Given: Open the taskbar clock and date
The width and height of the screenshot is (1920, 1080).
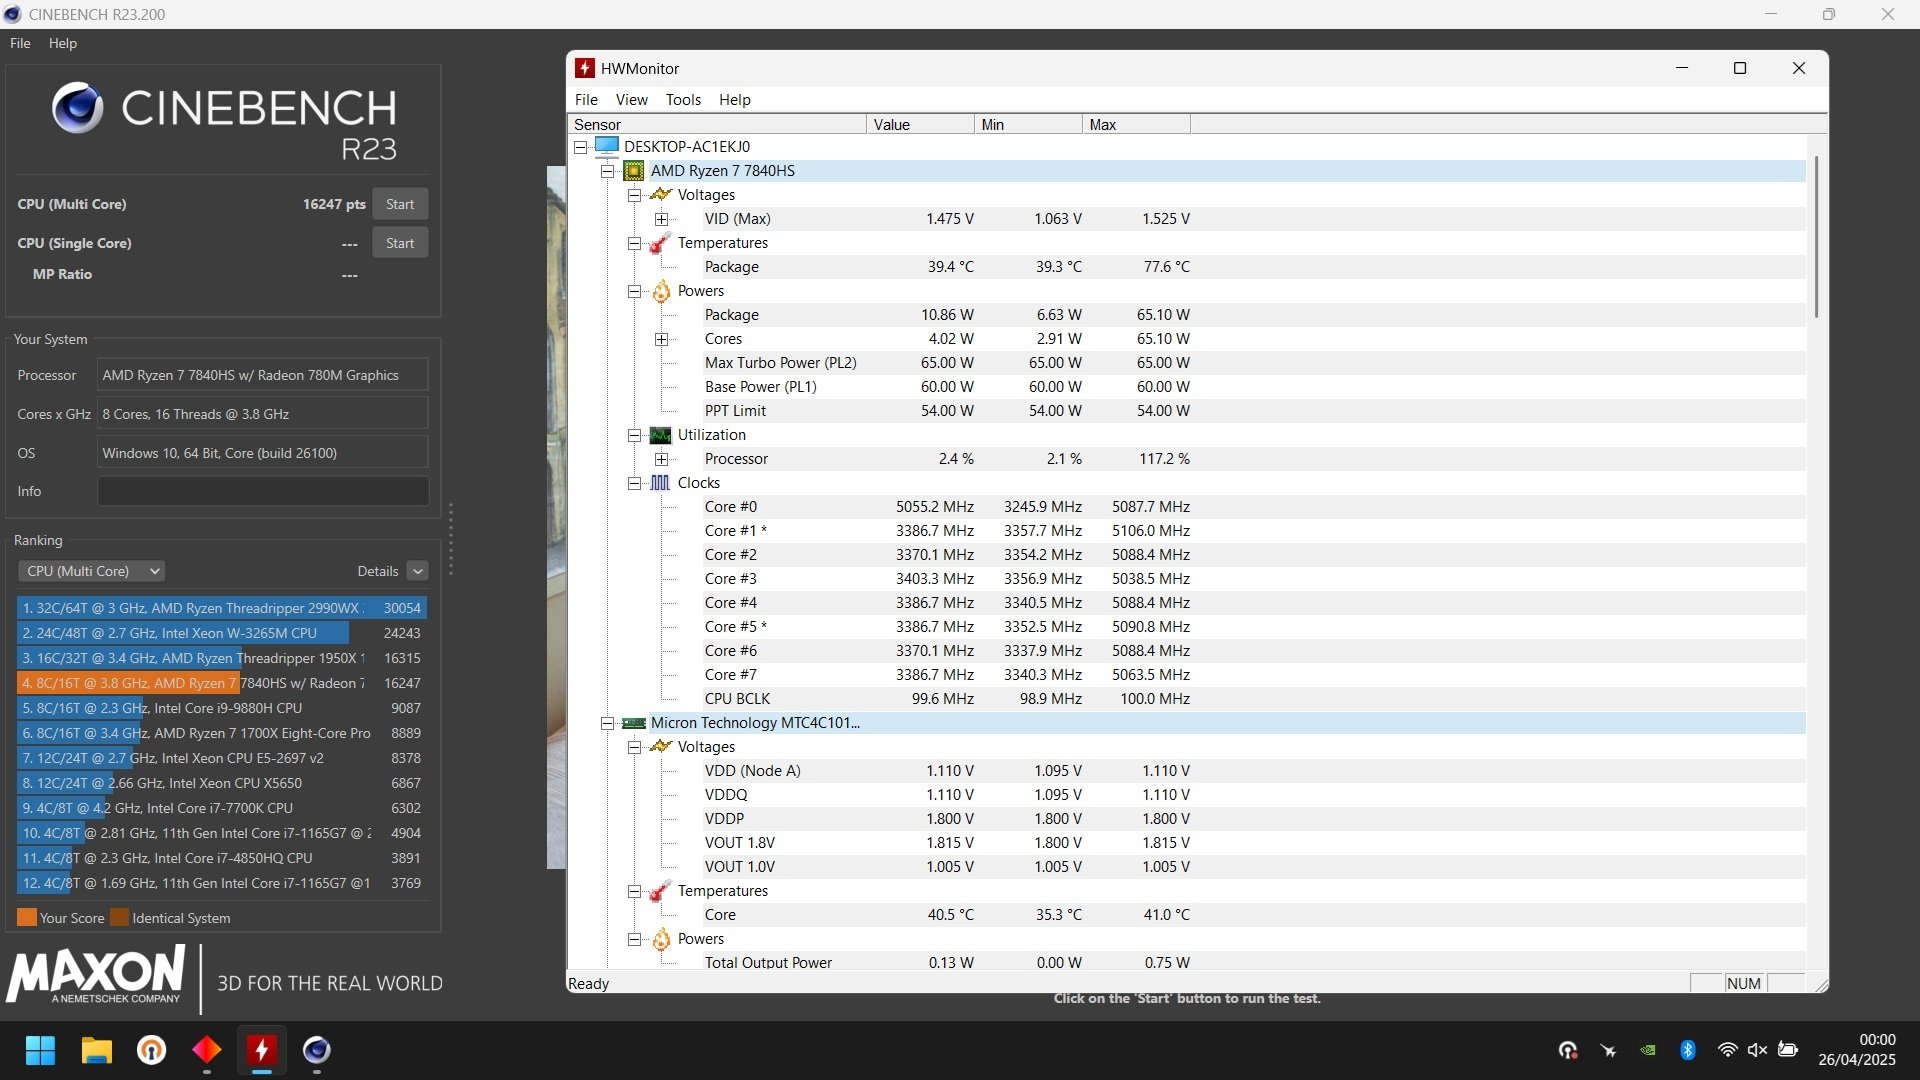Looking at the screenshot, I should pos(1856,1050).
